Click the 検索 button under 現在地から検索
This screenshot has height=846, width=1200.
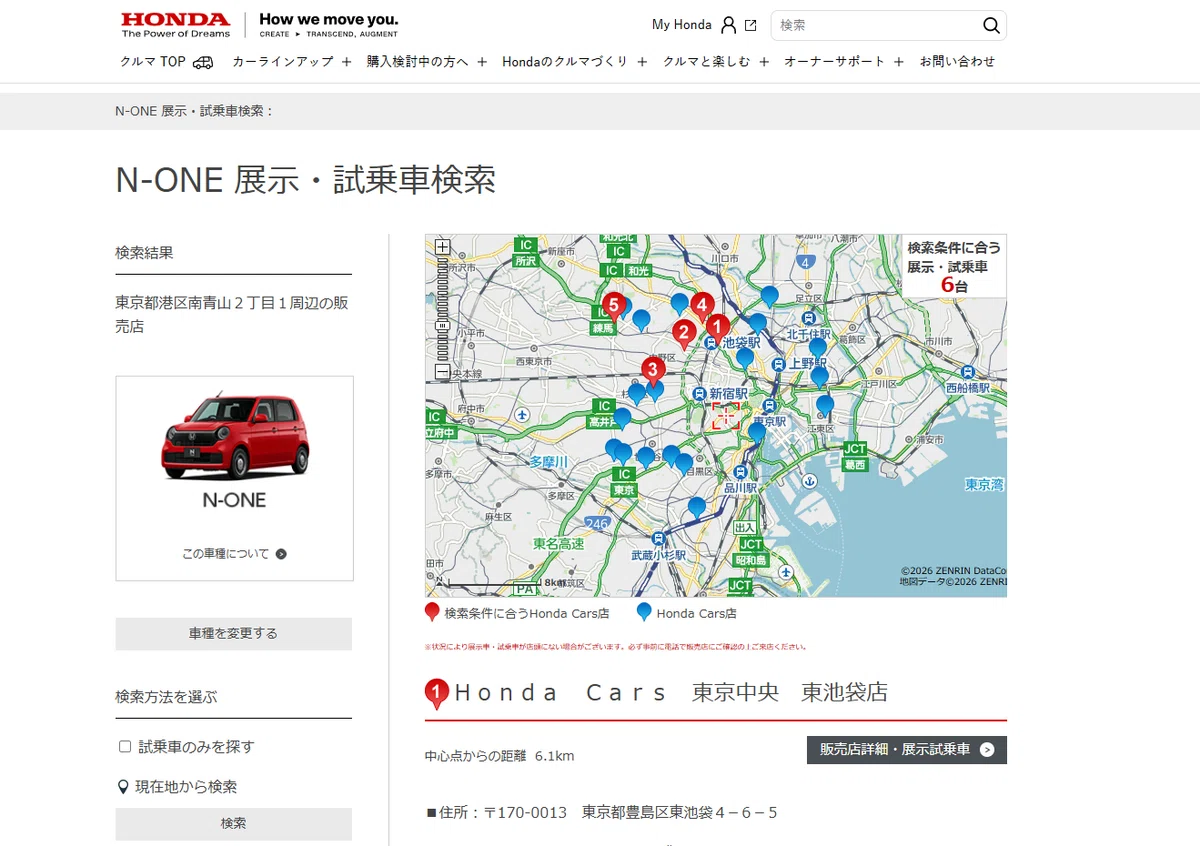point(234,824)
